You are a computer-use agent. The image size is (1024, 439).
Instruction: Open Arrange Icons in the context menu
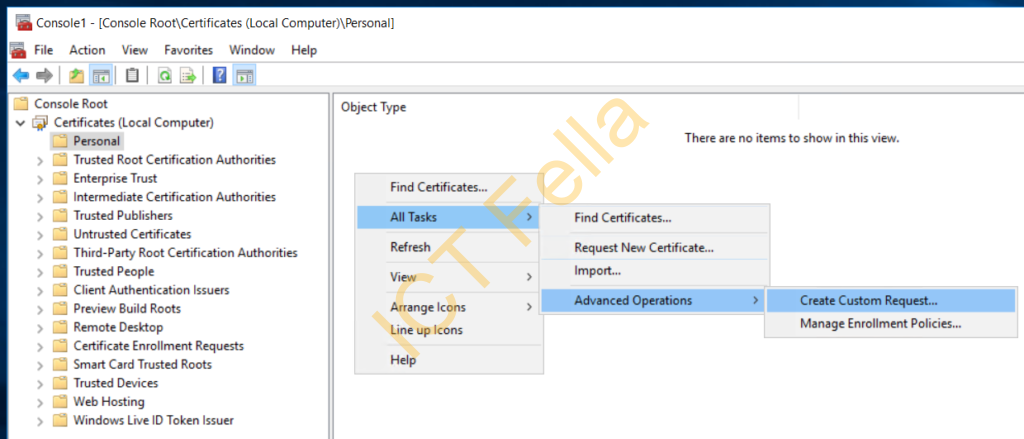[449, 307]
